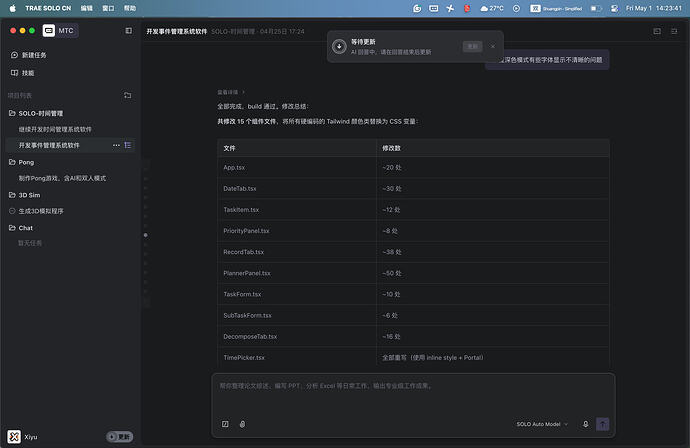The image size is (690, 448).
Task: Expand the Chat project folder
Action: click(x=21, y=228)
